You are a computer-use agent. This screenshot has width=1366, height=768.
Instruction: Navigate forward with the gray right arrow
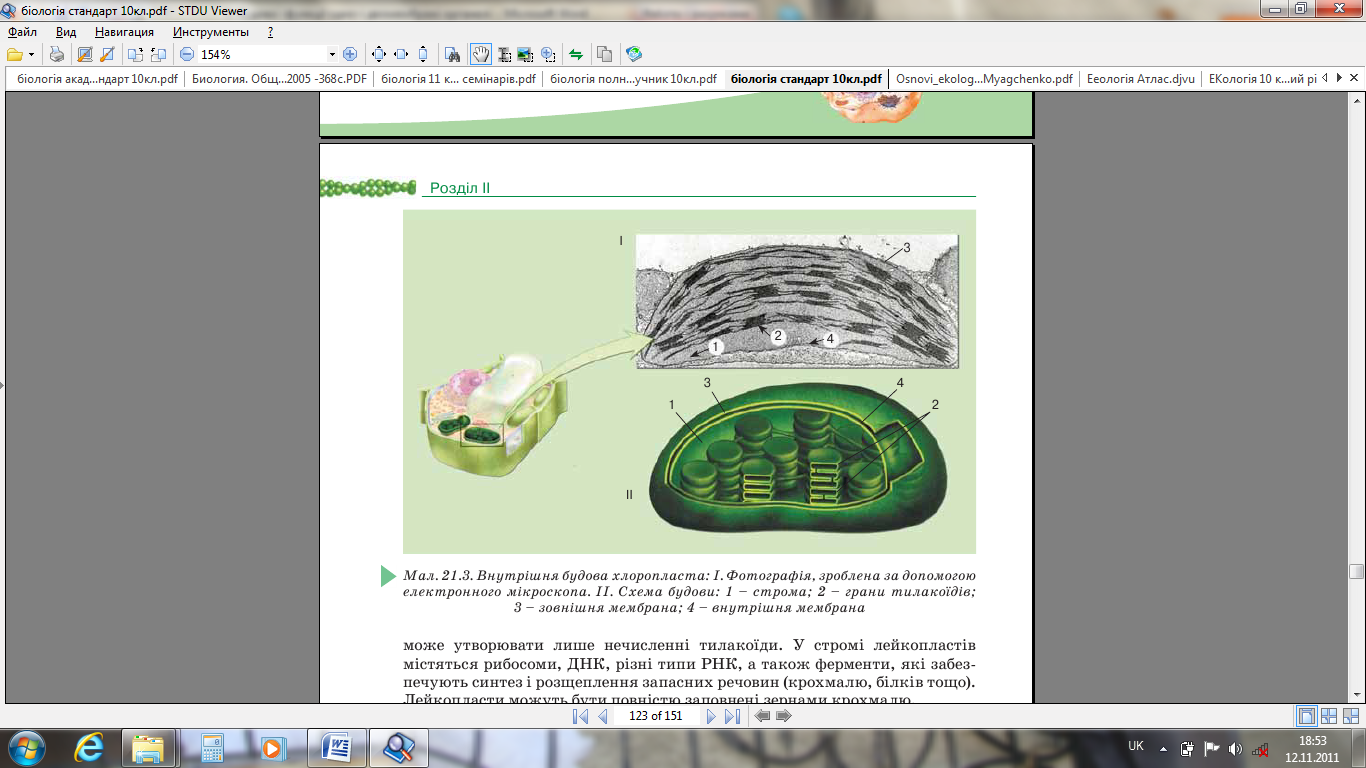[783, 716]
